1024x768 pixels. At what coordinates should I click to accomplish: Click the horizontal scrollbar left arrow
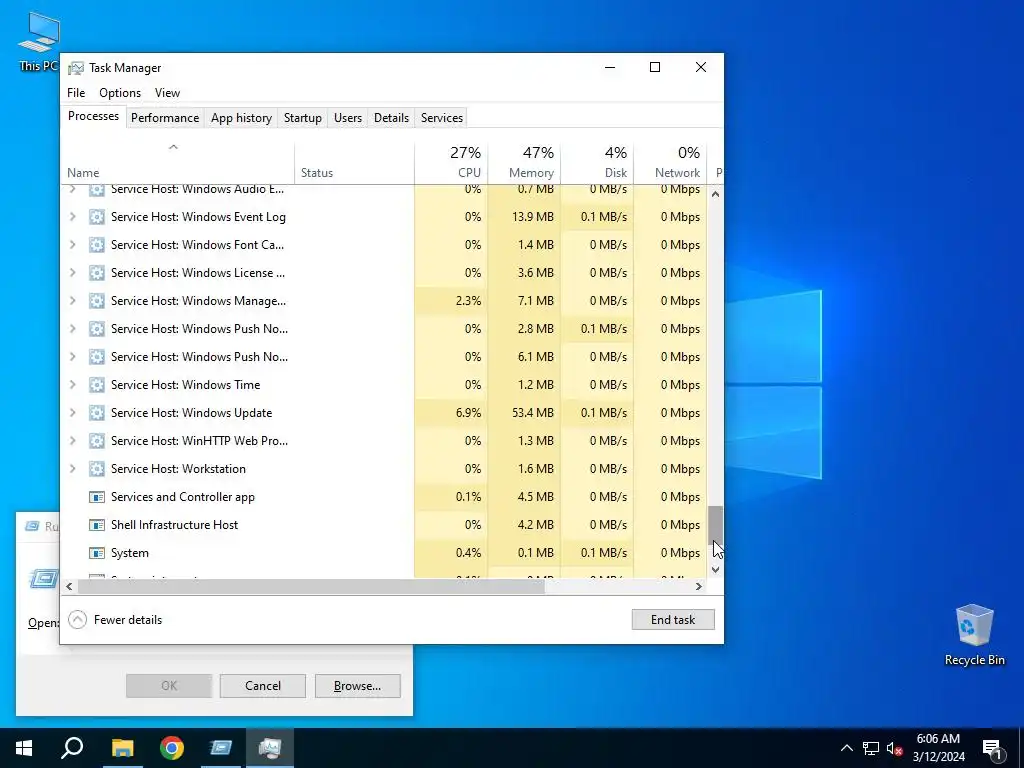click(x=69, y=586)
